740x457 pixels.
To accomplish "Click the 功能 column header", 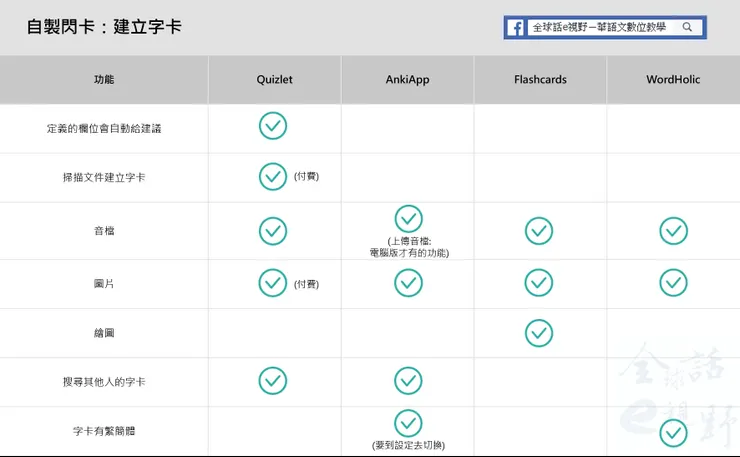I will click(x=104, y=79).
